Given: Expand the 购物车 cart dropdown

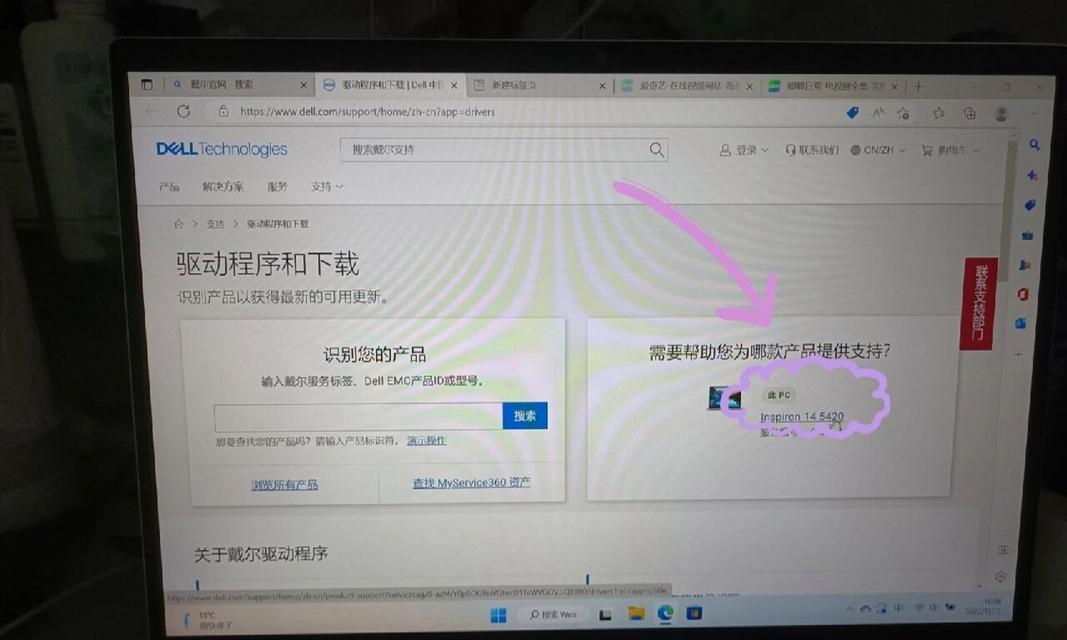Looking at the screenshot, I should click(951, 150).
